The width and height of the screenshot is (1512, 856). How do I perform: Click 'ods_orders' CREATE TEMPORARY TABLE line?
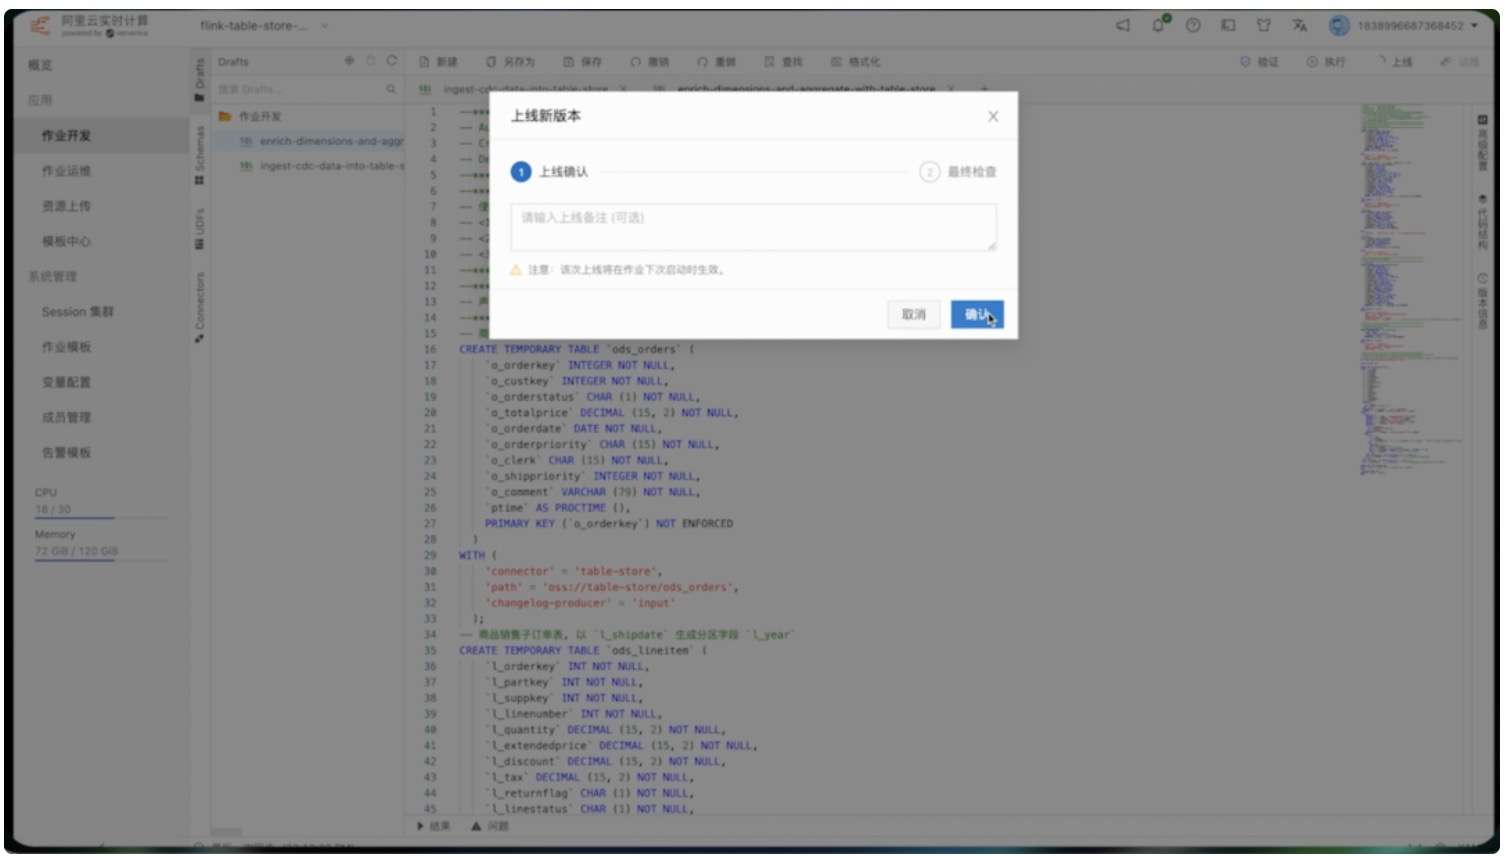[x=577, y=349]
